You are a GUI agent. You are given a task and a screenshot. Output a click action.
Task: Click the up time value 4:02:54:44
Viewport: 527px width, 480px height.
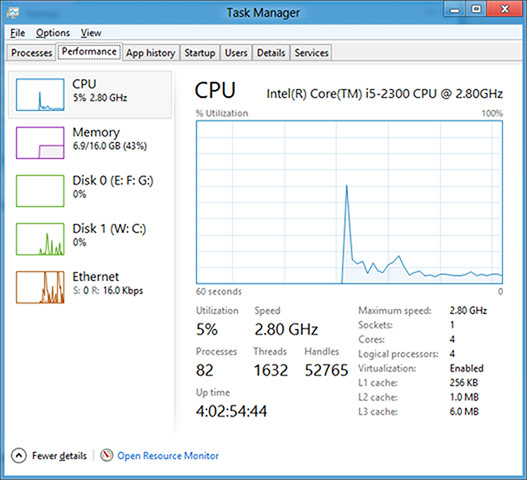coord(231,411)
